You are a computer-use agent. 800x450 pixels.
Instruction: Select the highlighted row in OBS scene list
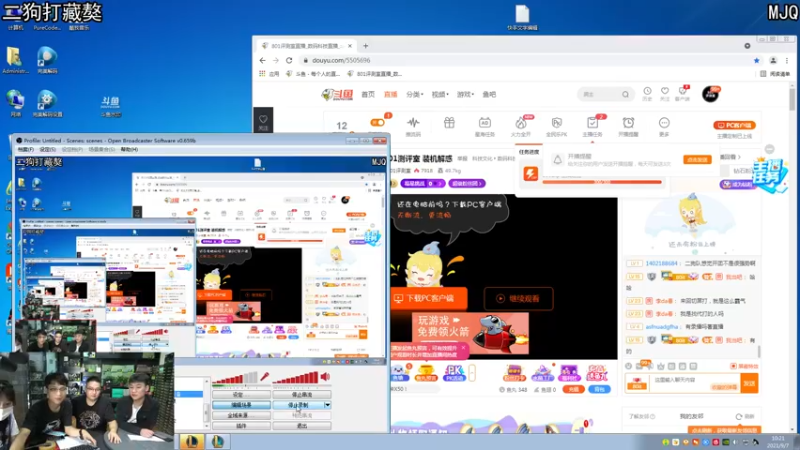point(189,394)
